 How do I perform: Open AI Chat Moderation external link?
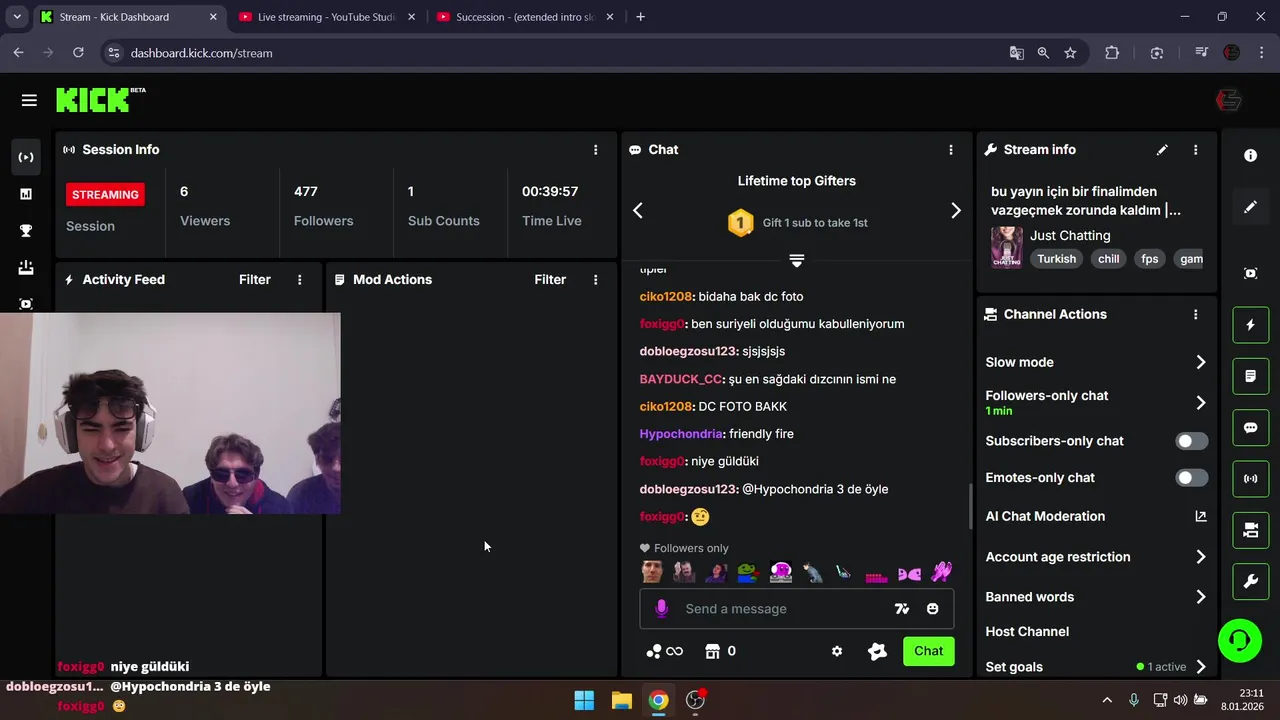[x=1201, y=516]
